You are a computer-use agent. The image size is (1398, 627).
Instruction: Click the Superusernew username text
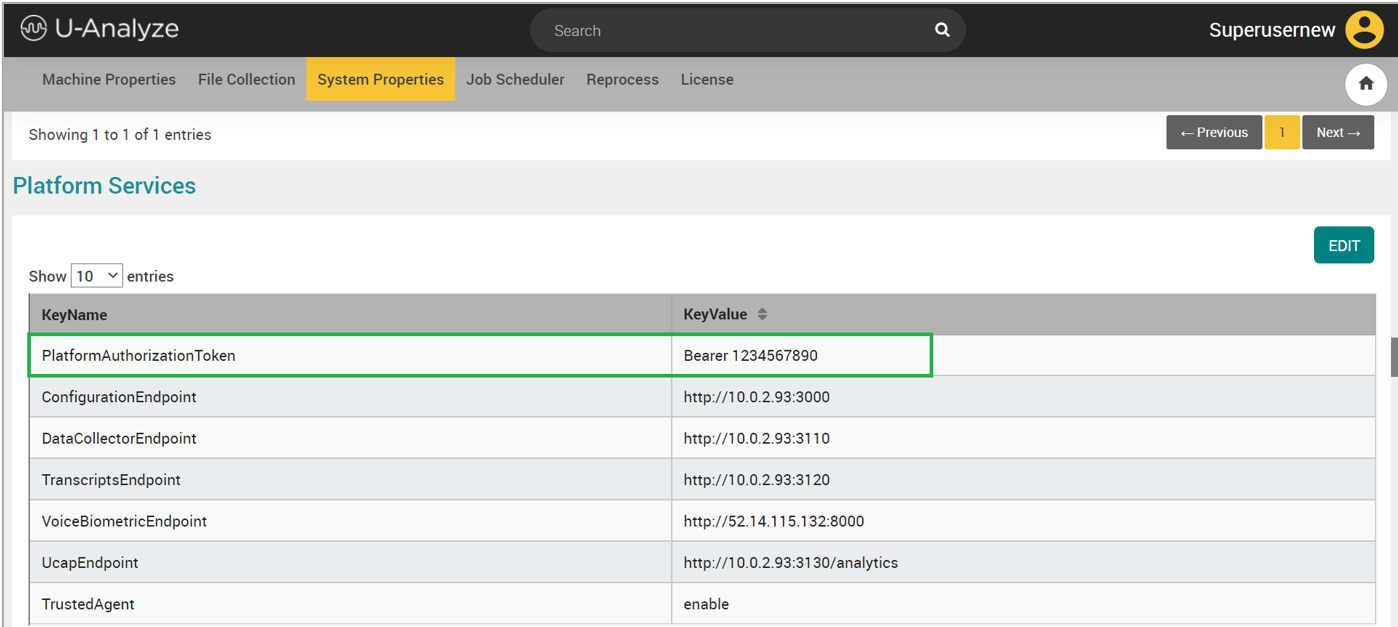(x=1272, y=30)
